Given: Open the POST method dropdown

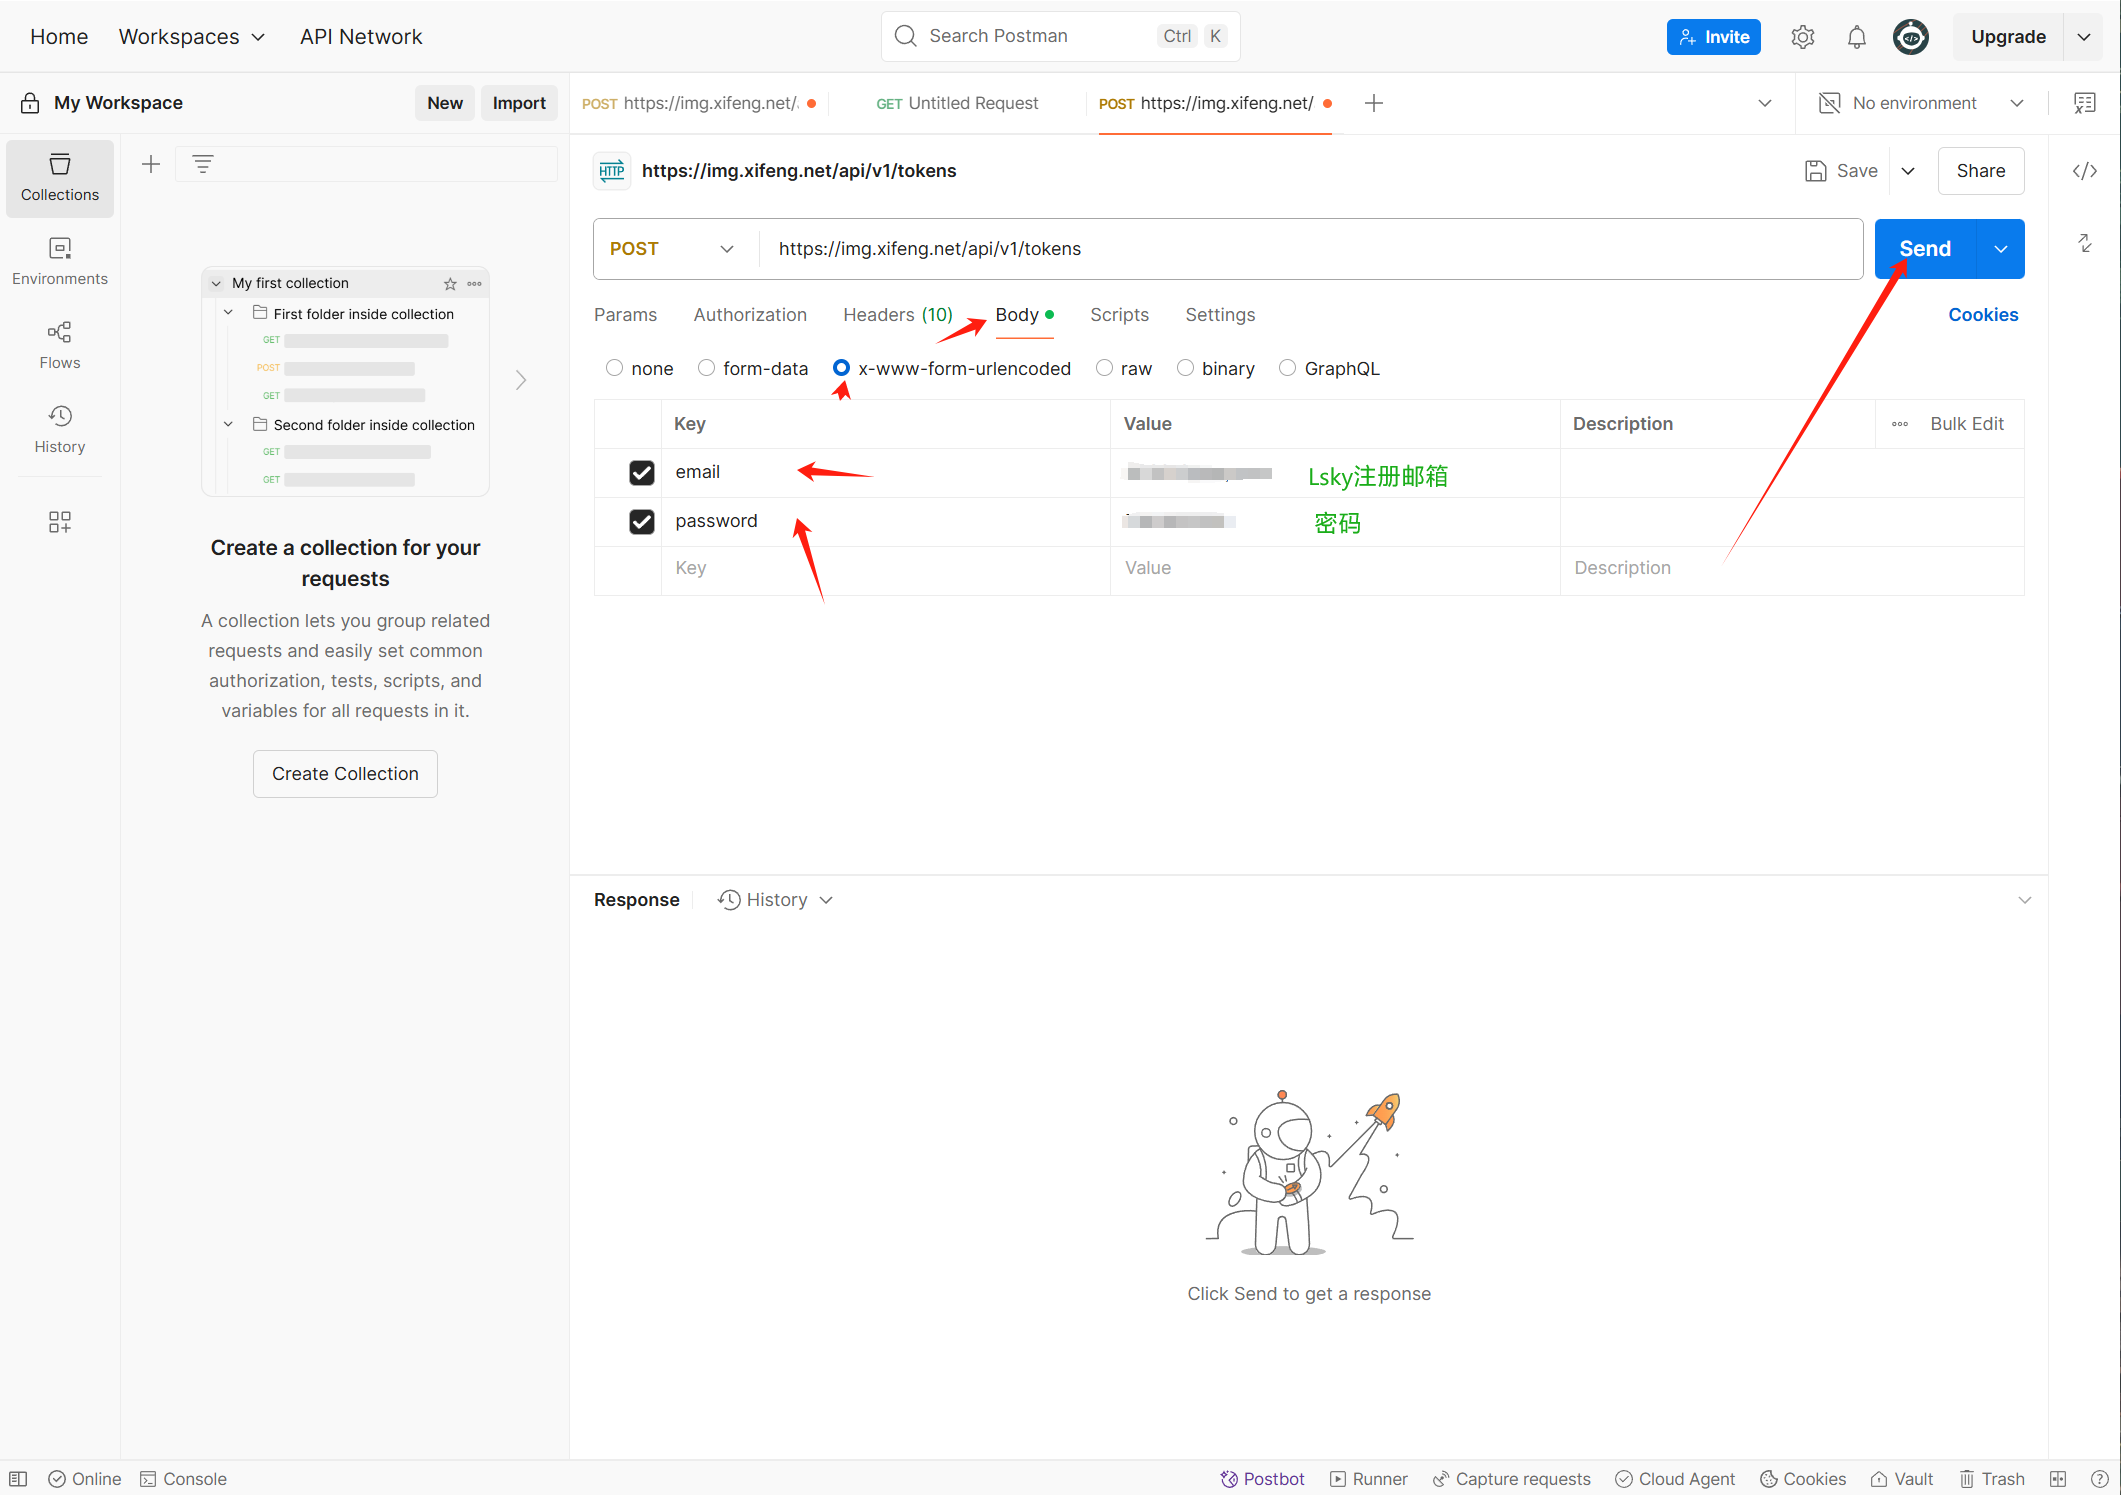Looking at the screenshot, I should click(673, 249).
